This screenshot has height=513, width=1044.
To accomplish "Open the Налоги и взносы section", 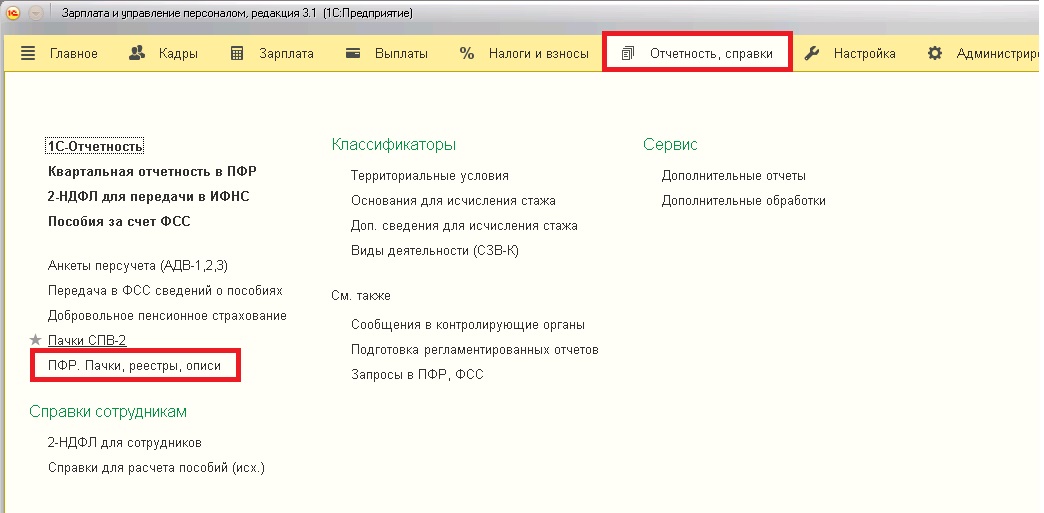I will tap(539, 54).
